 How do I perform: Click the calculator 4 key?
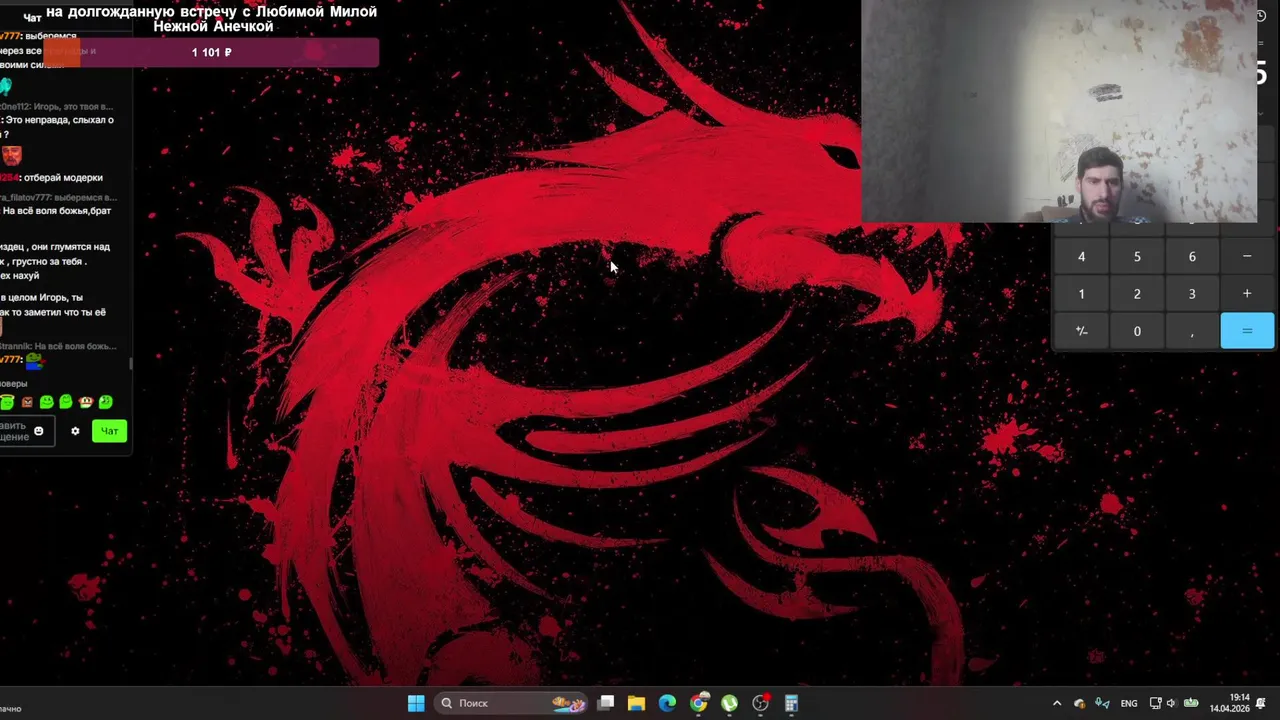click(x=1081, y=257)
